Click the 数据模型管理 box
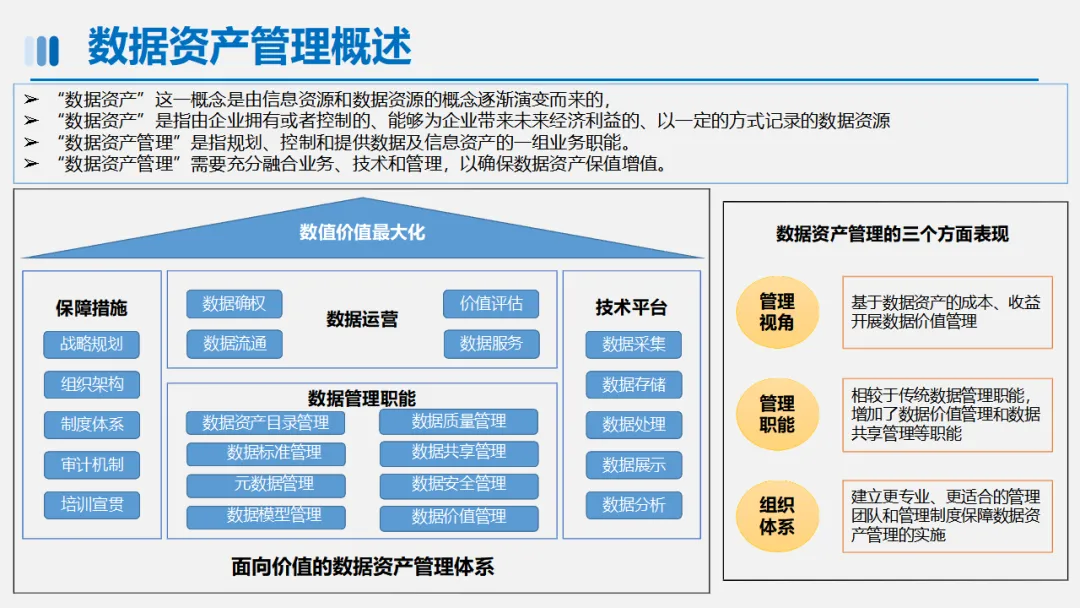The image size is (1080, 608). 266,516
